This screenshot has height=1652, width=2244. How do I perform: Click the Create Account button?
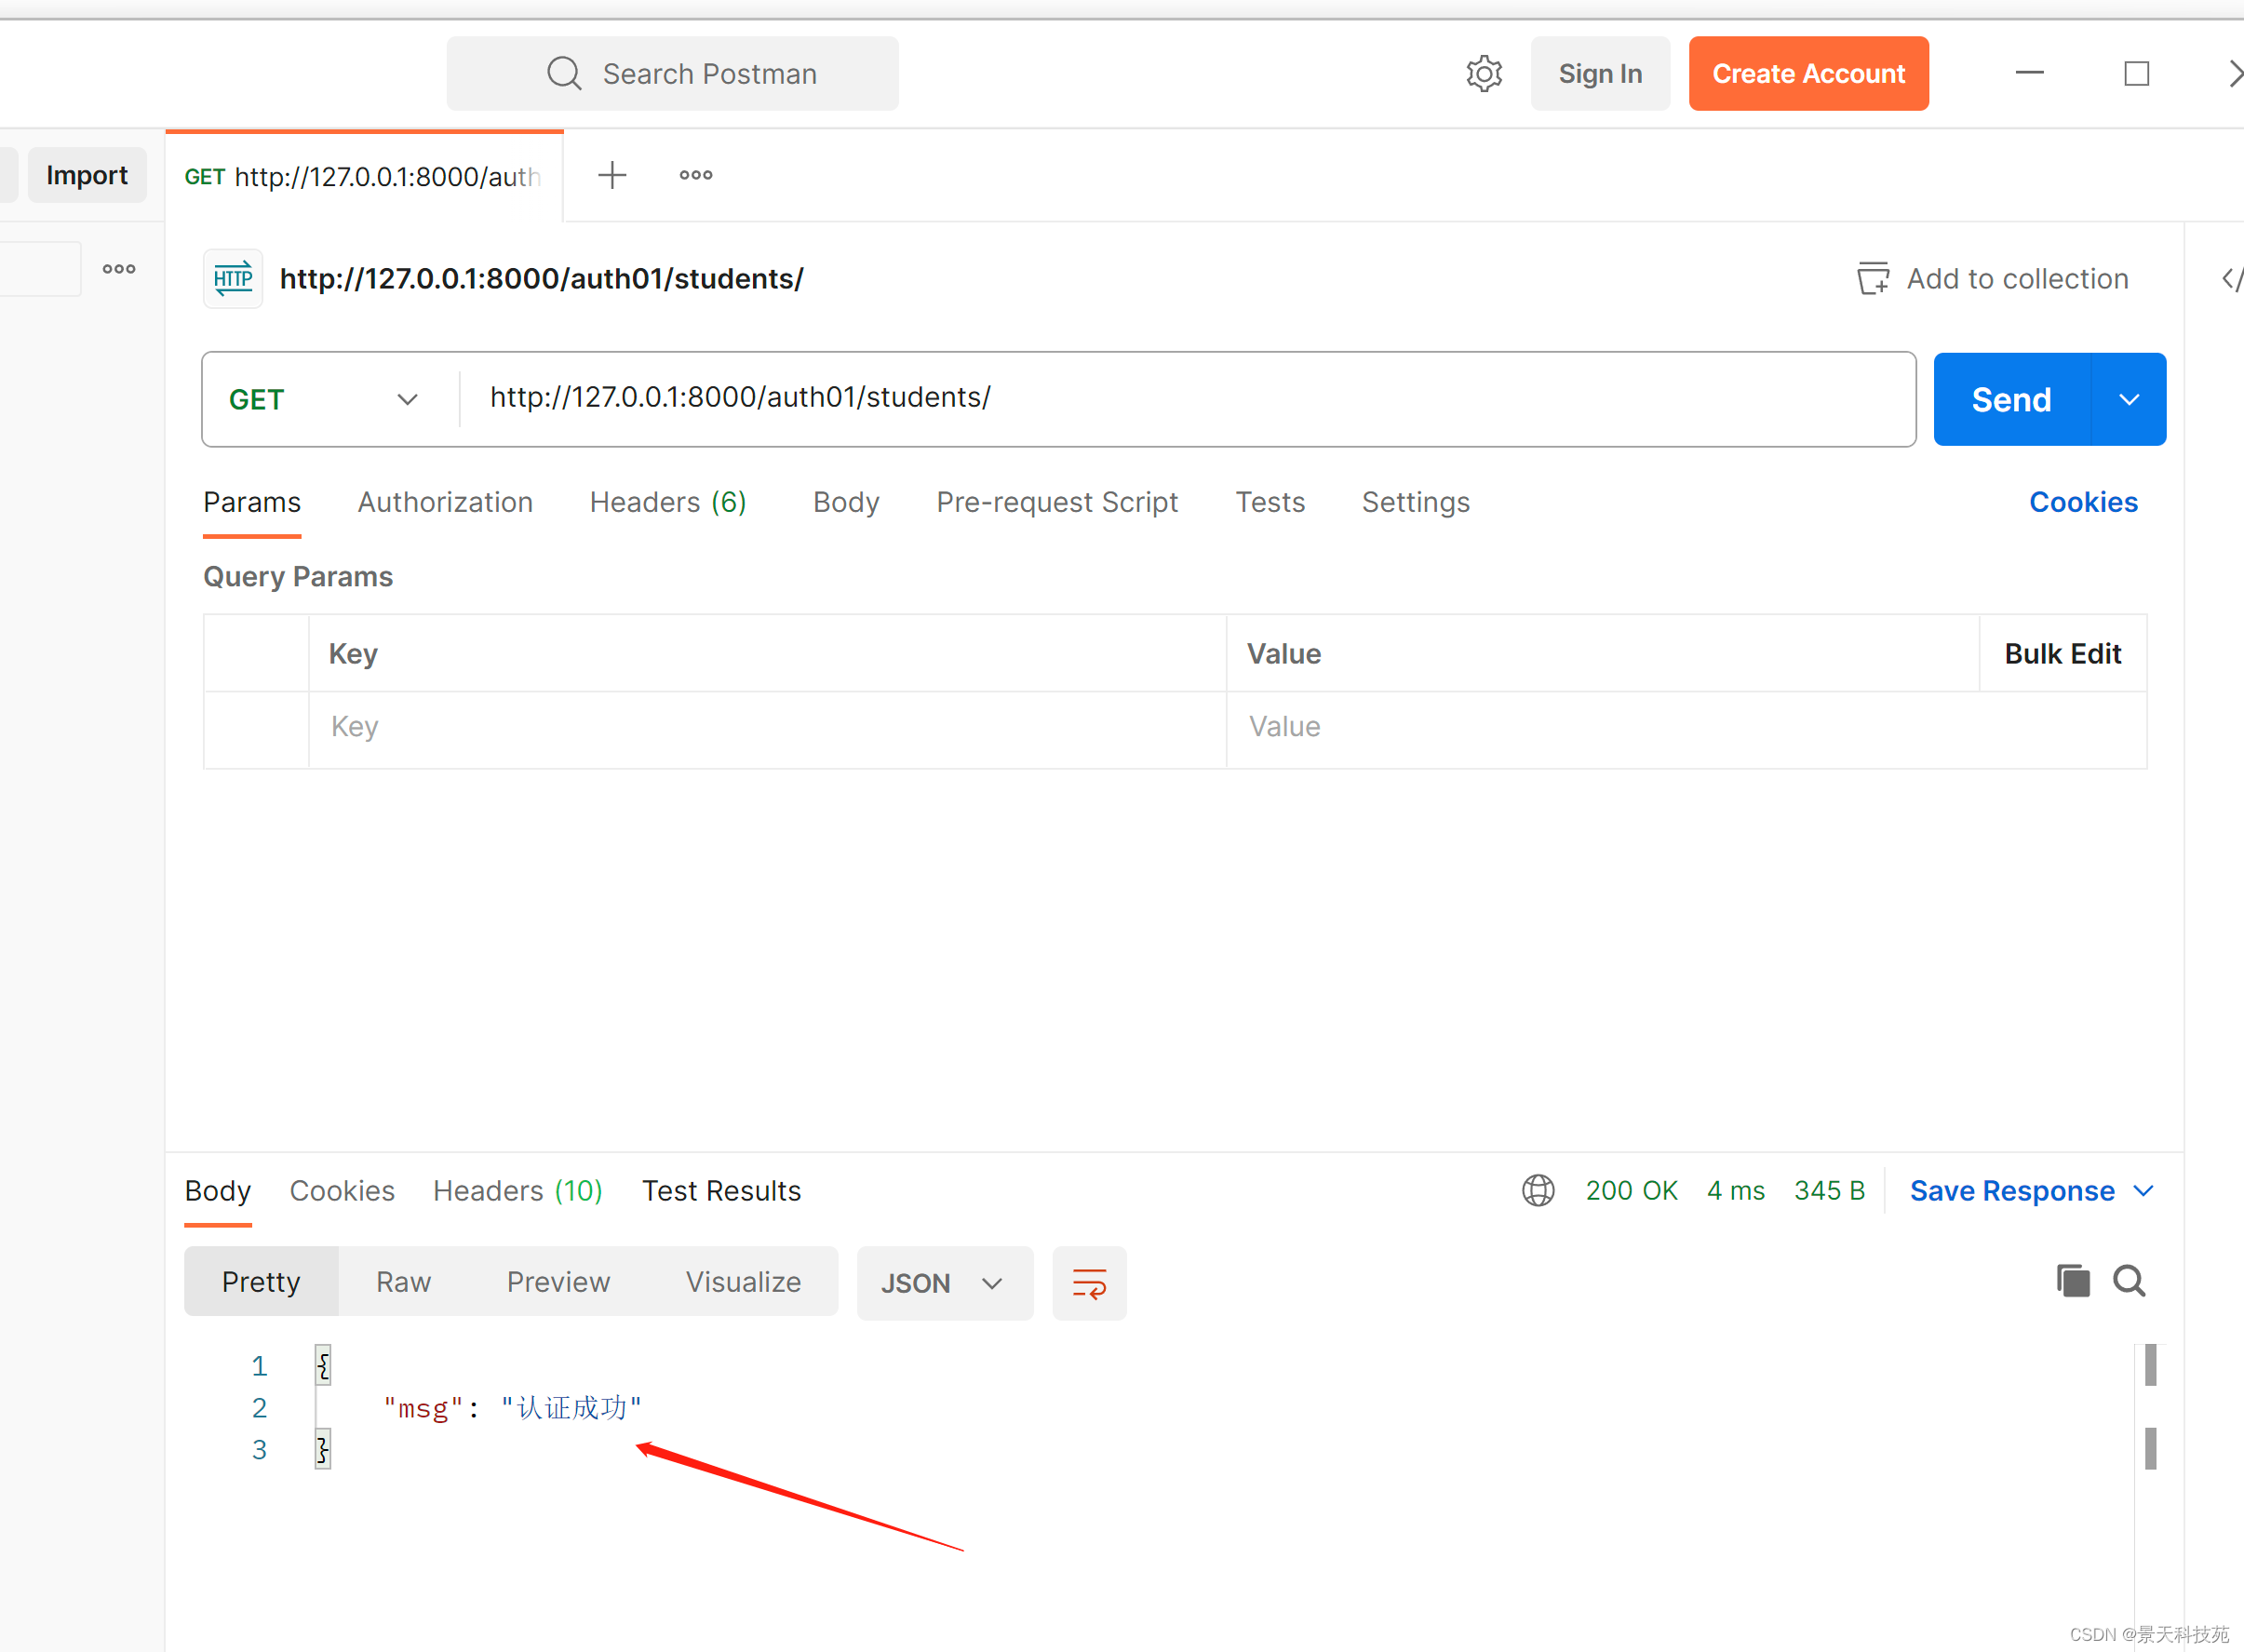click(x=1808, y=74)
